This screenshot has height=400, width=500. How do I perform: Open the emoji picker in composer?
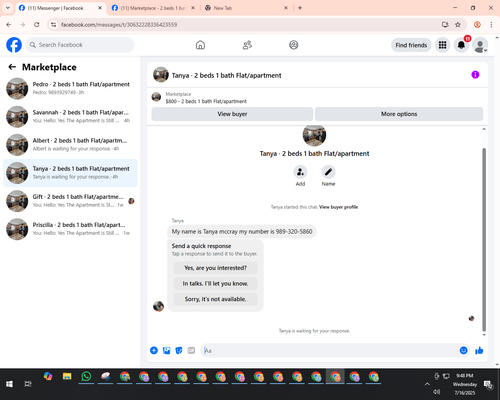tap(463, 350)
